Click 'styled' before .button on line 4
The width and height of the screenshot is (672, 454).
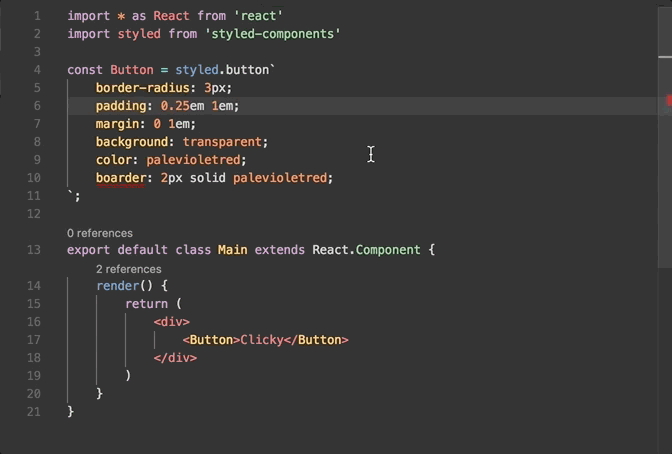[197, 70]
